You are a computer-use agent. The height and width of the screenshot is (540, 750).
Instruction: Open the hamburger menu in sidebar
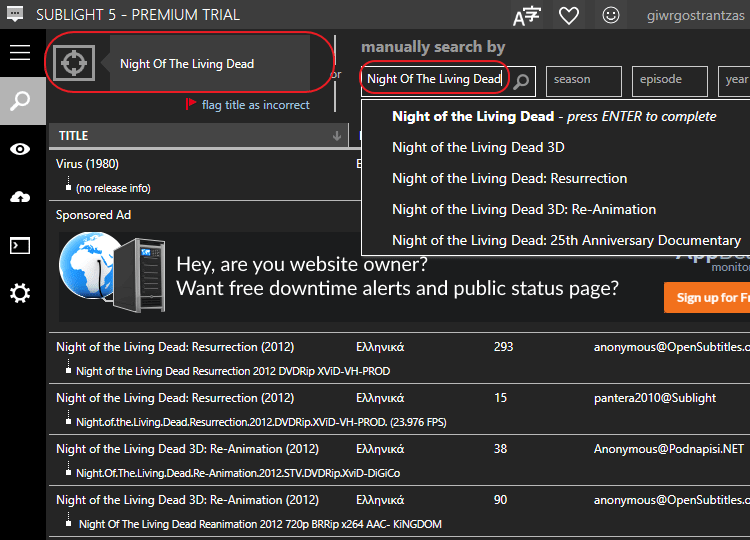click(x=20, y=53)
